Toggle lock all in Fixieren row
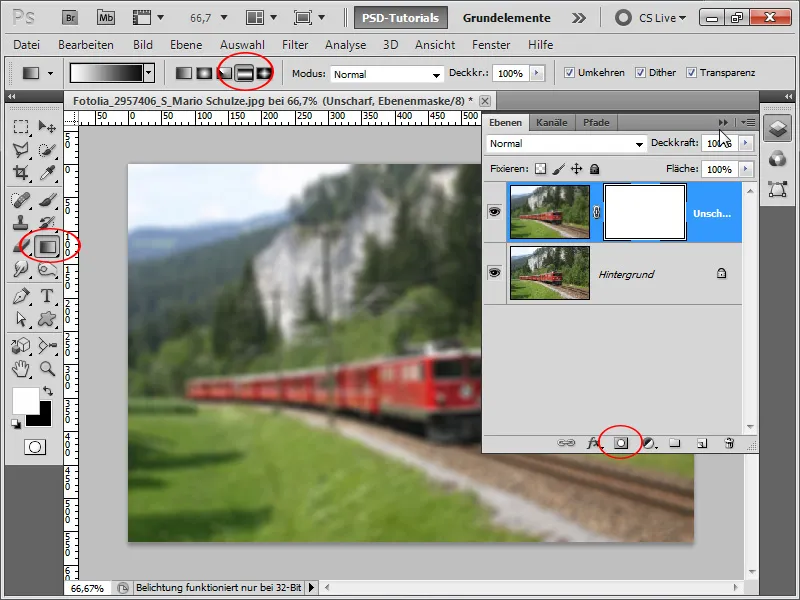This screenshot has height=600, width=800. coord(594,169)
